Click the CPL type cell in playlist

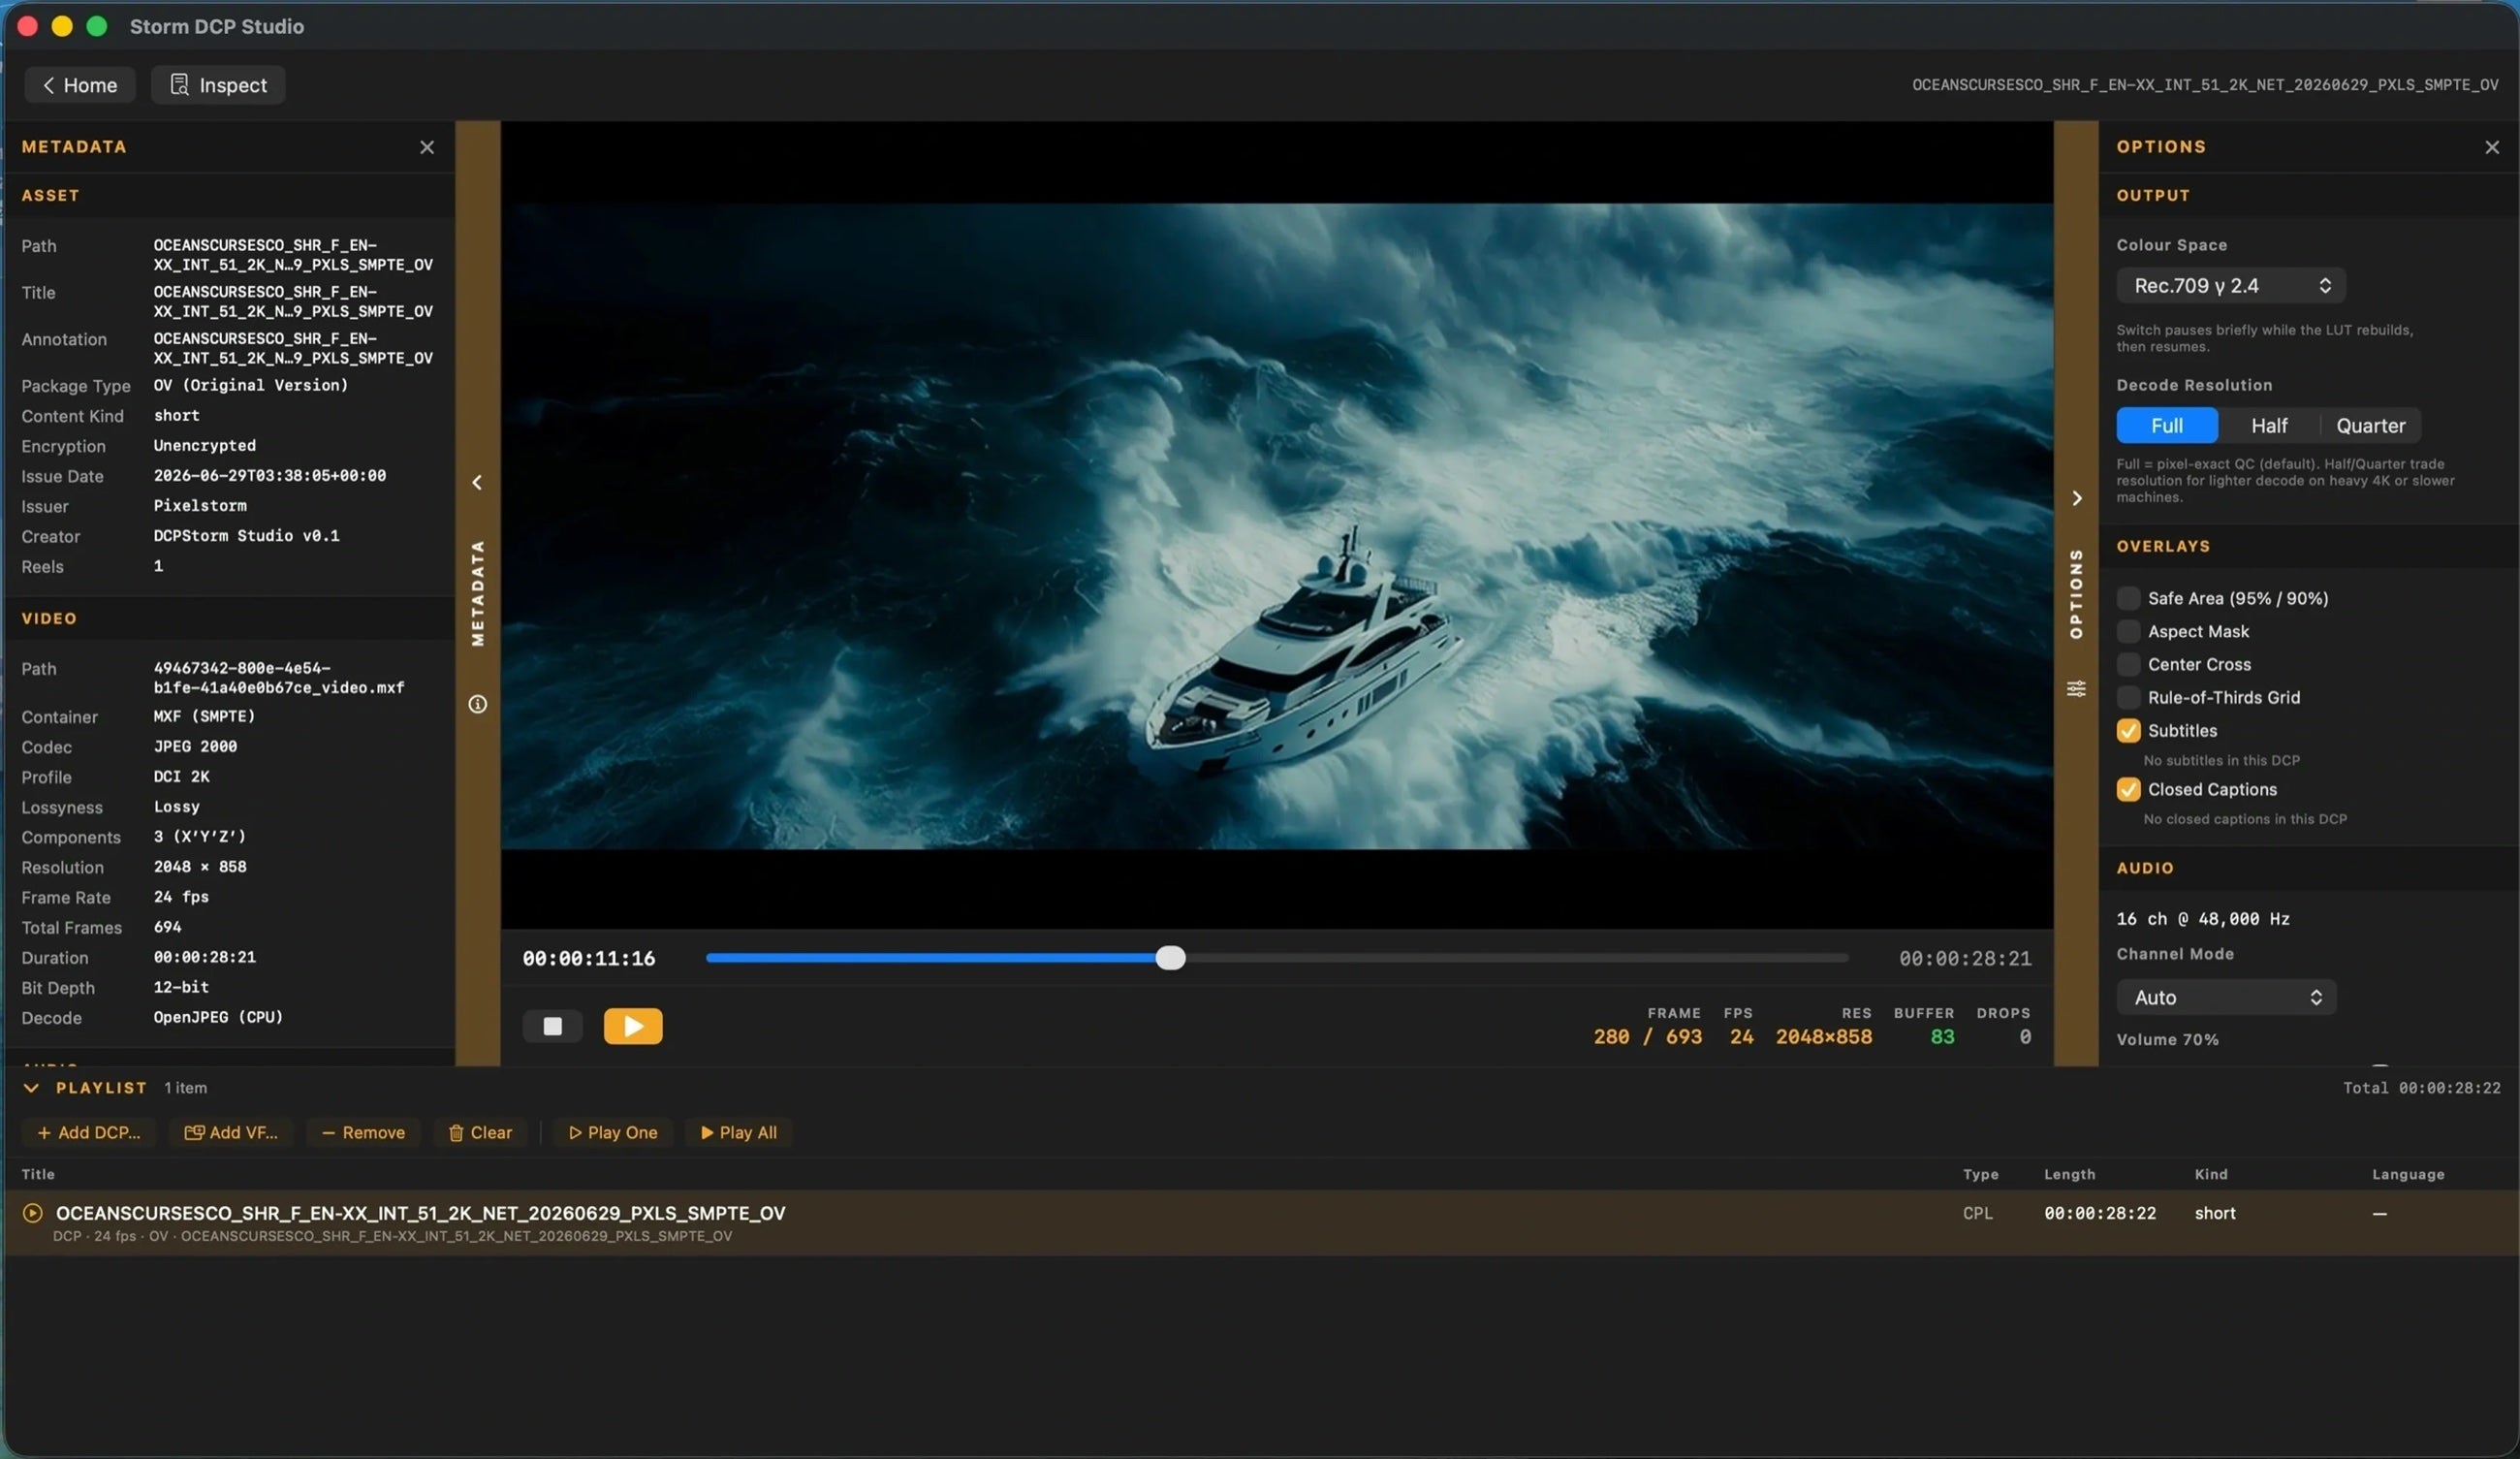tap(1977, 1214)
